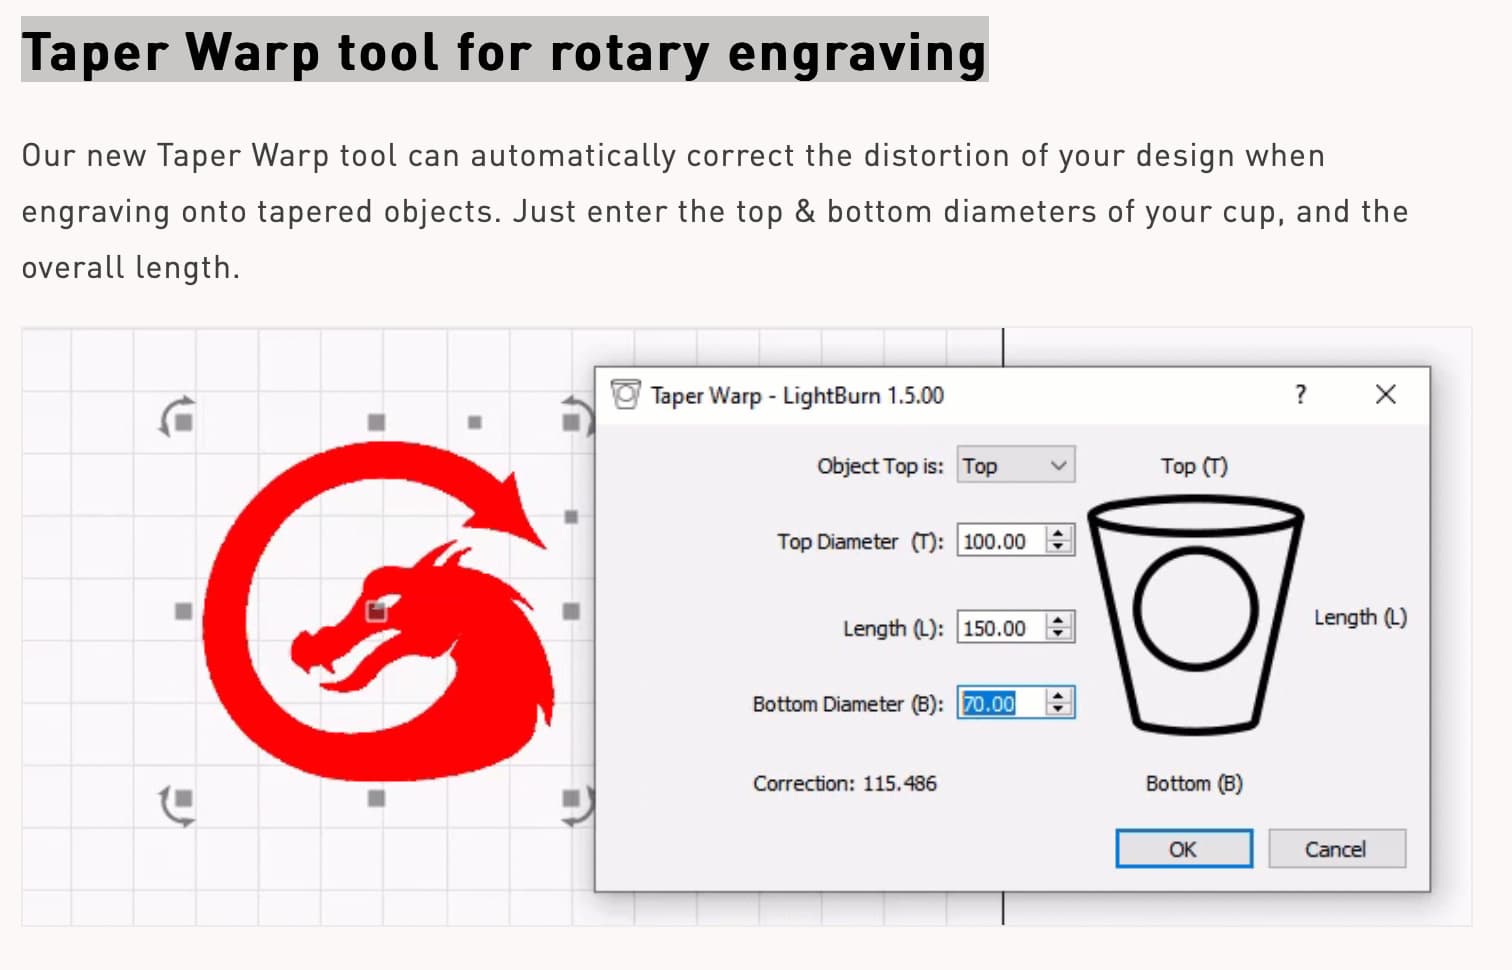Click the Object Top is label

click(x=880, y=466)
